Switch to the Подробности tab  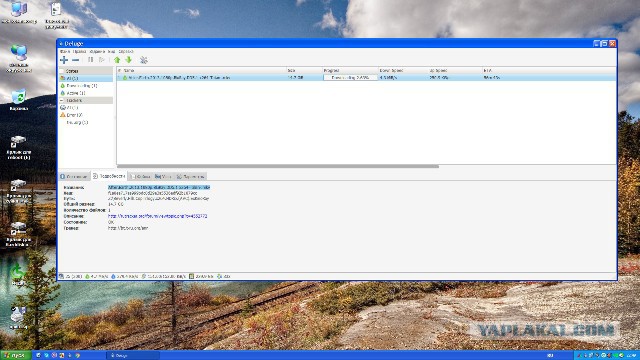[x=109, y=176]
